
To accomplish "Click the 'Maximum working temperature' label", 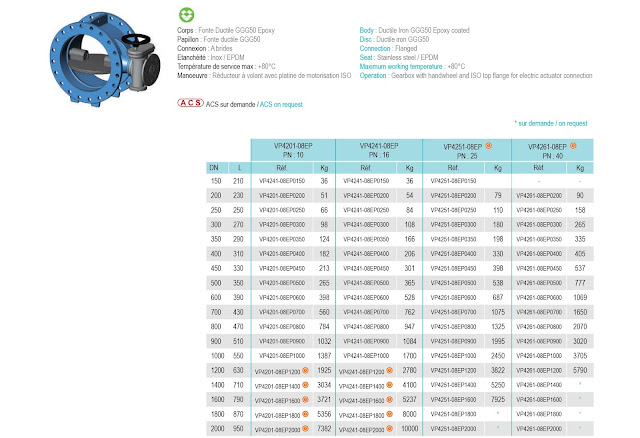I will pyautogui.click(x=401, y=67).
